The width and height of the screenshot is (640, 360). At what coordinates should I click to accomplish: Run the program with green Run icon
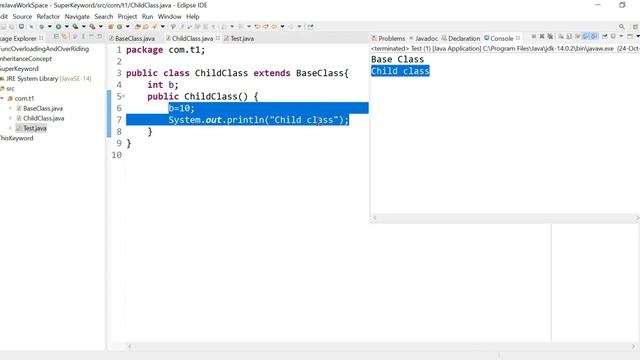tap(58, 27)
